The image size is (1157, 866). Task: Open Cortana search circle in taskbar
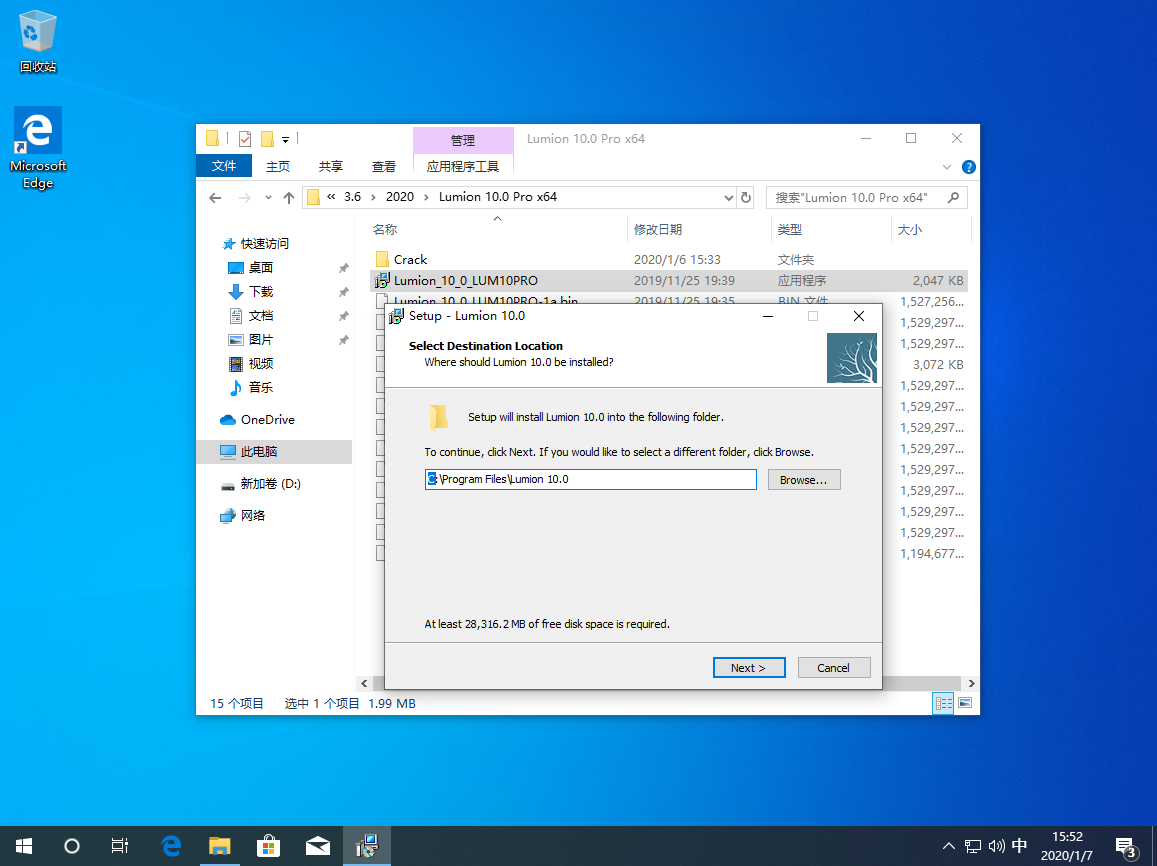72,846
